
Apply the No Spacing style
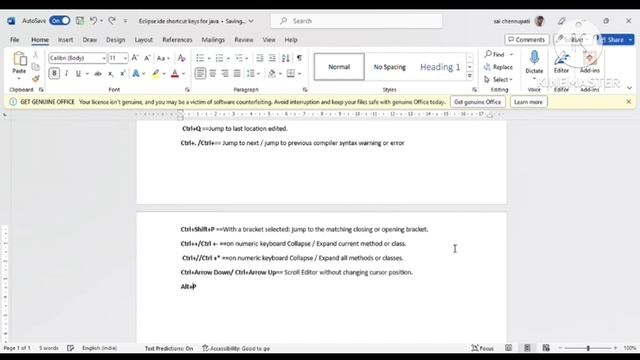pyautogui.click(x=390, y=67)
